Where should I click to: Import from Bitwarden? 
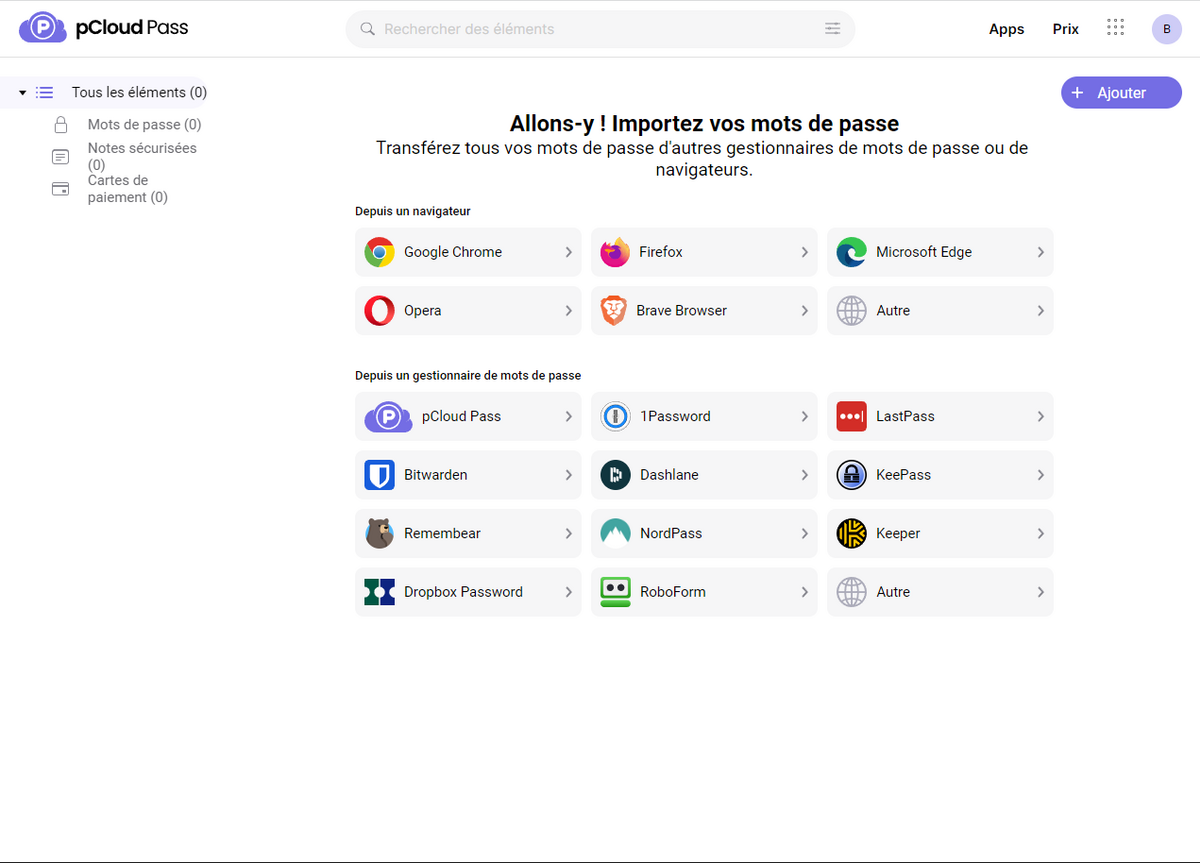coord(468,475)
